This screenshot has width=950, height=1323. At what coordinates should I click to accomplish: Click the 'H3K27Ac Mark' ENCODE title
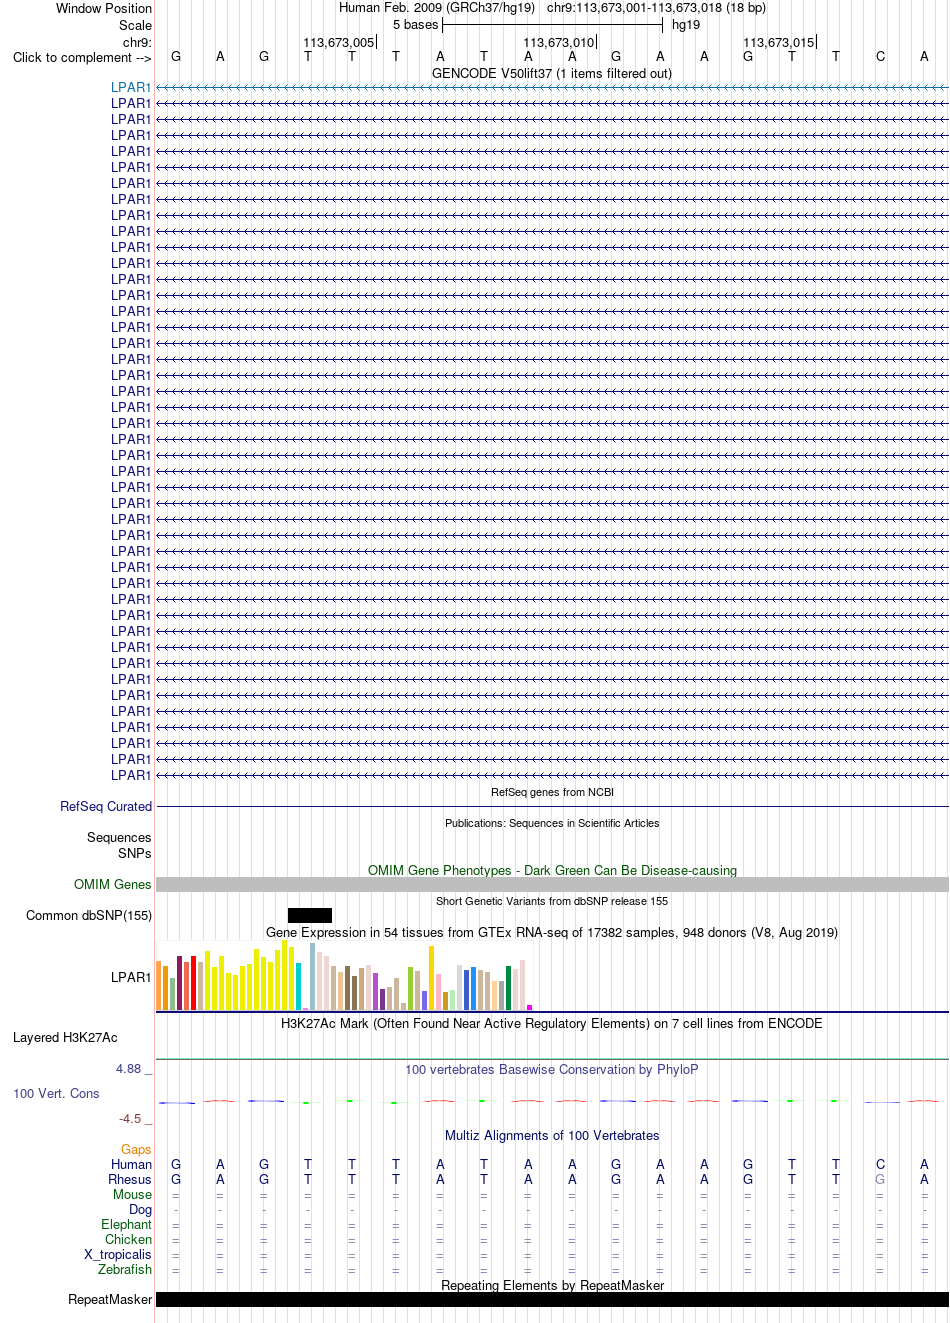tap(552, 1023)
